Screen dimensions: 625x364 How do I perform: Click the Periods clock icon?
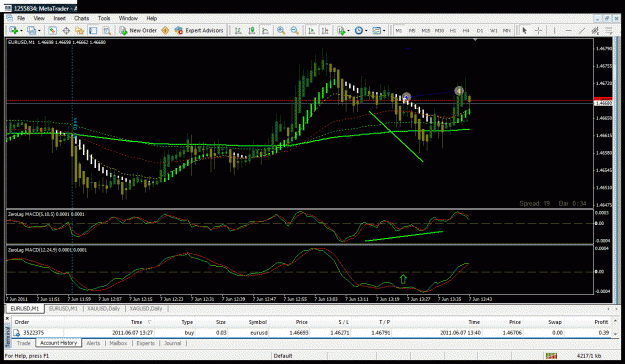coord(358,30)
